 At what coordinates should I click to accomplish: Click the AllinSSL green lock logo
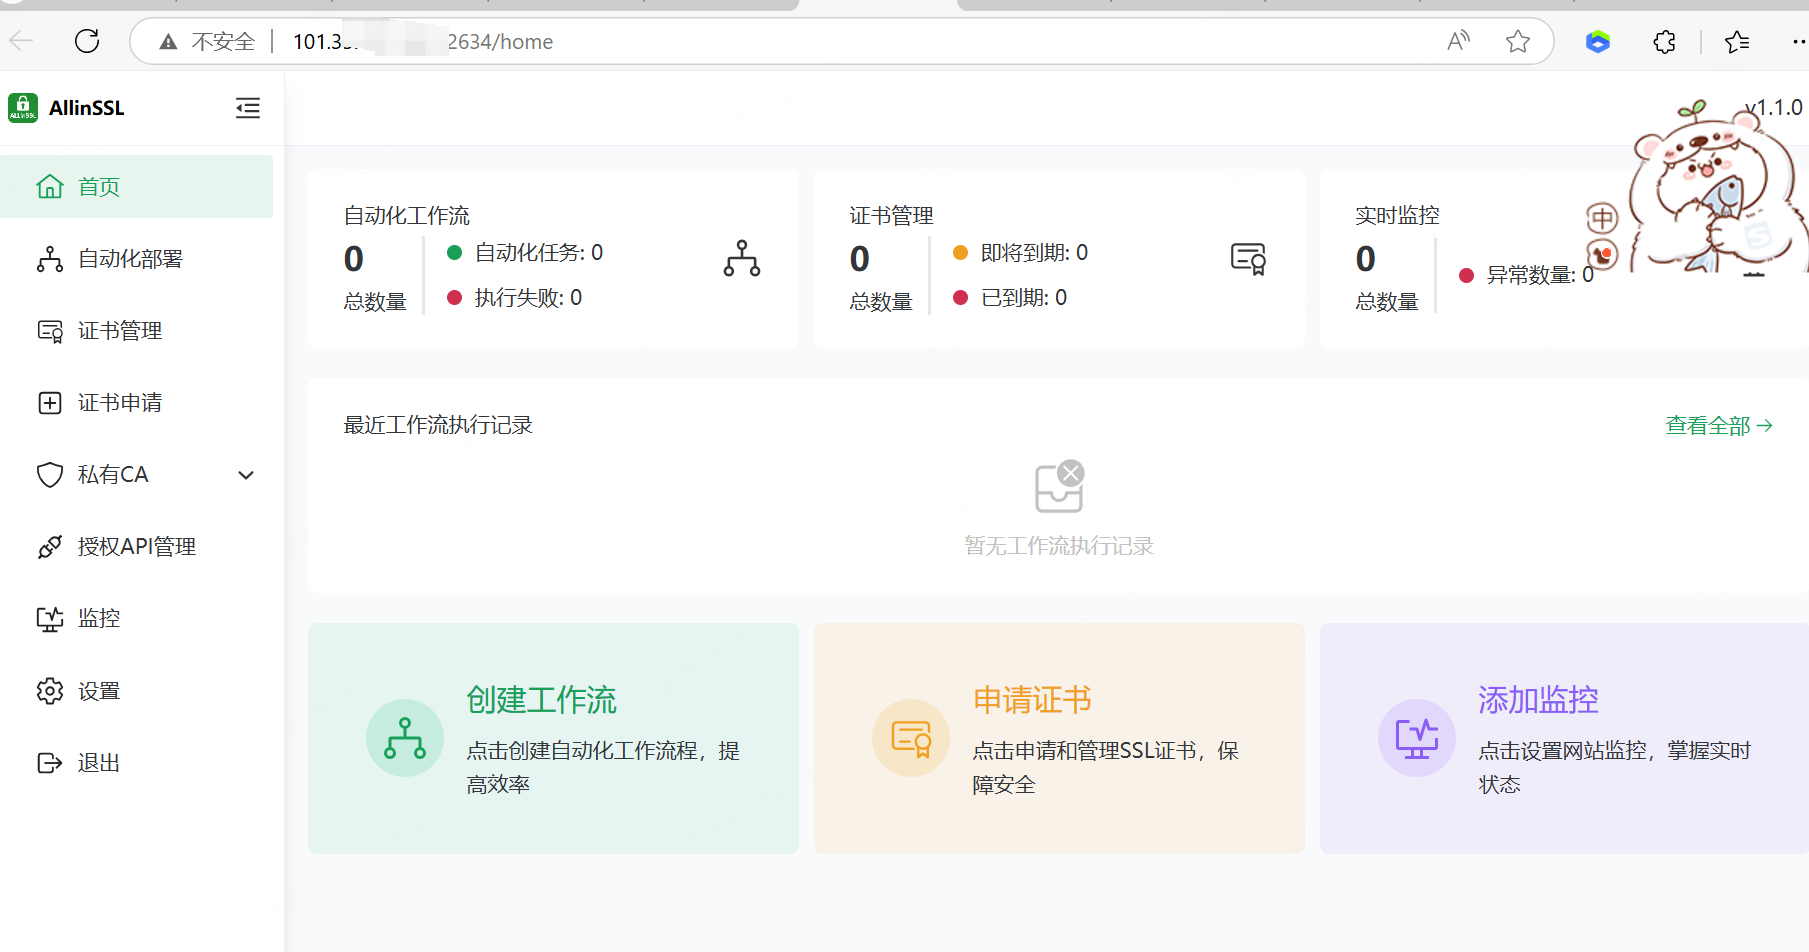pyautogui.click(x=23, y=108)
